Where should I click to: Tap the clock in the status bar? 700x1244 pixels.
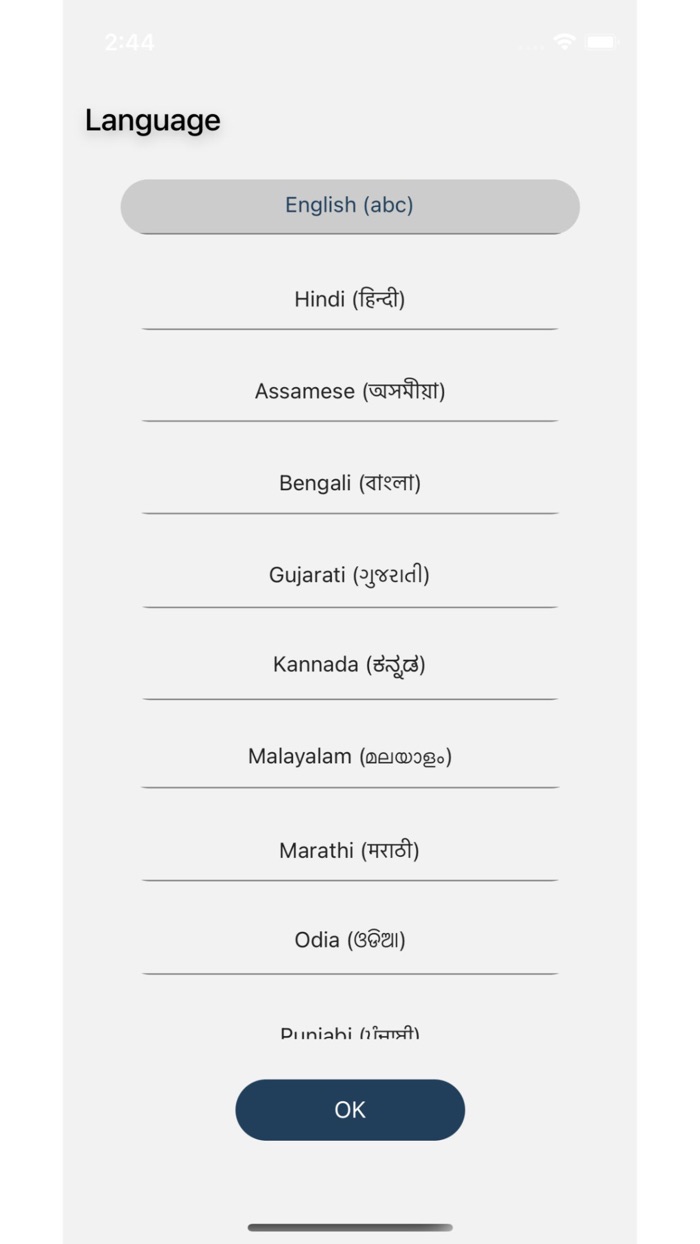129,42
